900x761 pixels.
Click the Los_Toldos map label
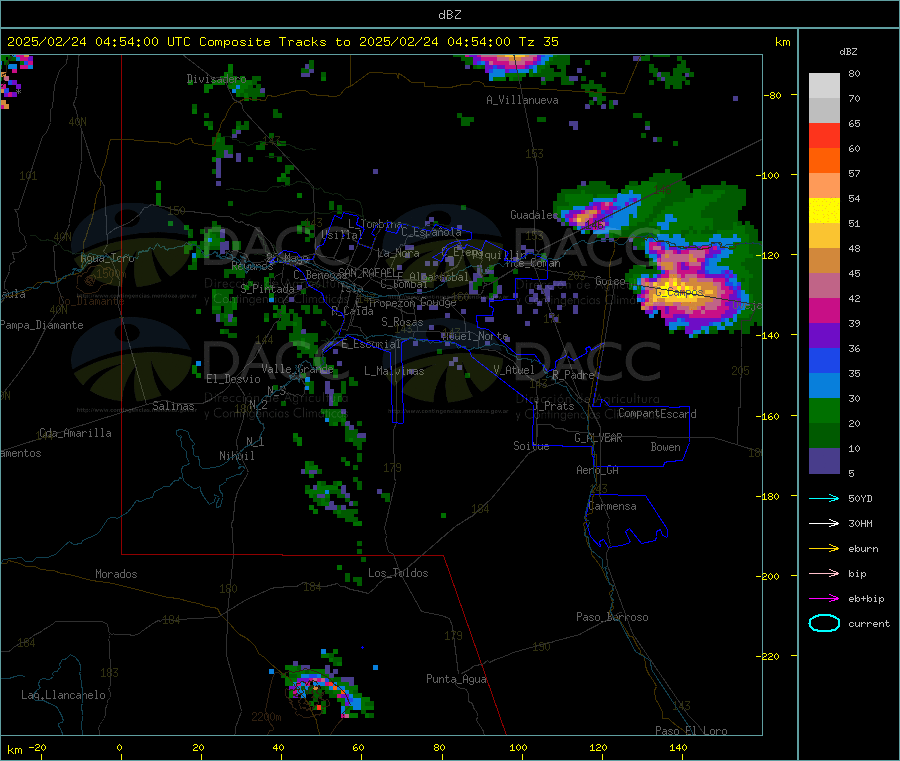(x=398, y=573)
